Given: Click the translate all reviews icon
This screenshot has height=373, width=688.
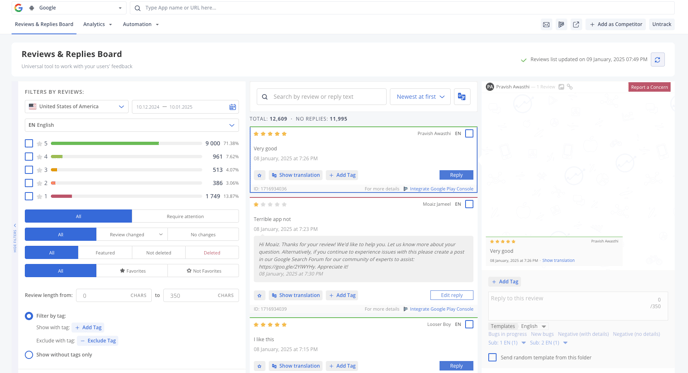Looking at the screenshot, I should (x=462, y=97).
